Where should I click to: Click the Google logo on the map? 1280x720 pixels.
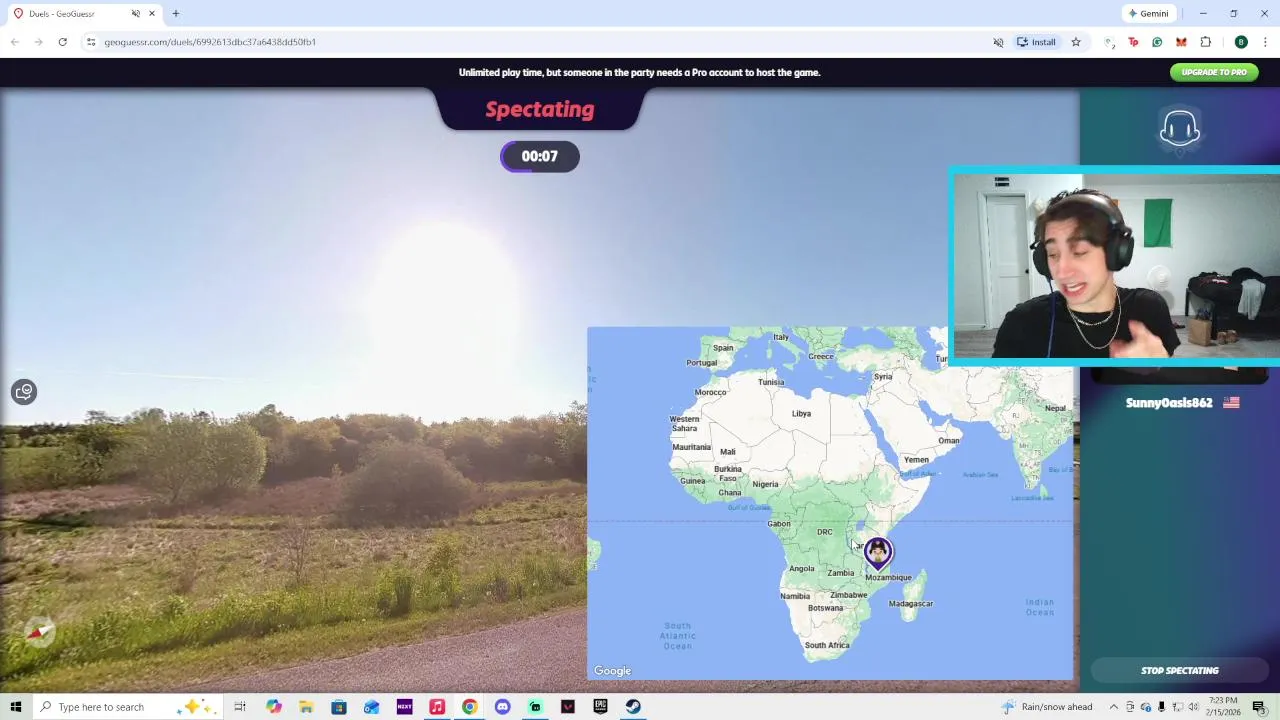[612, 671]
